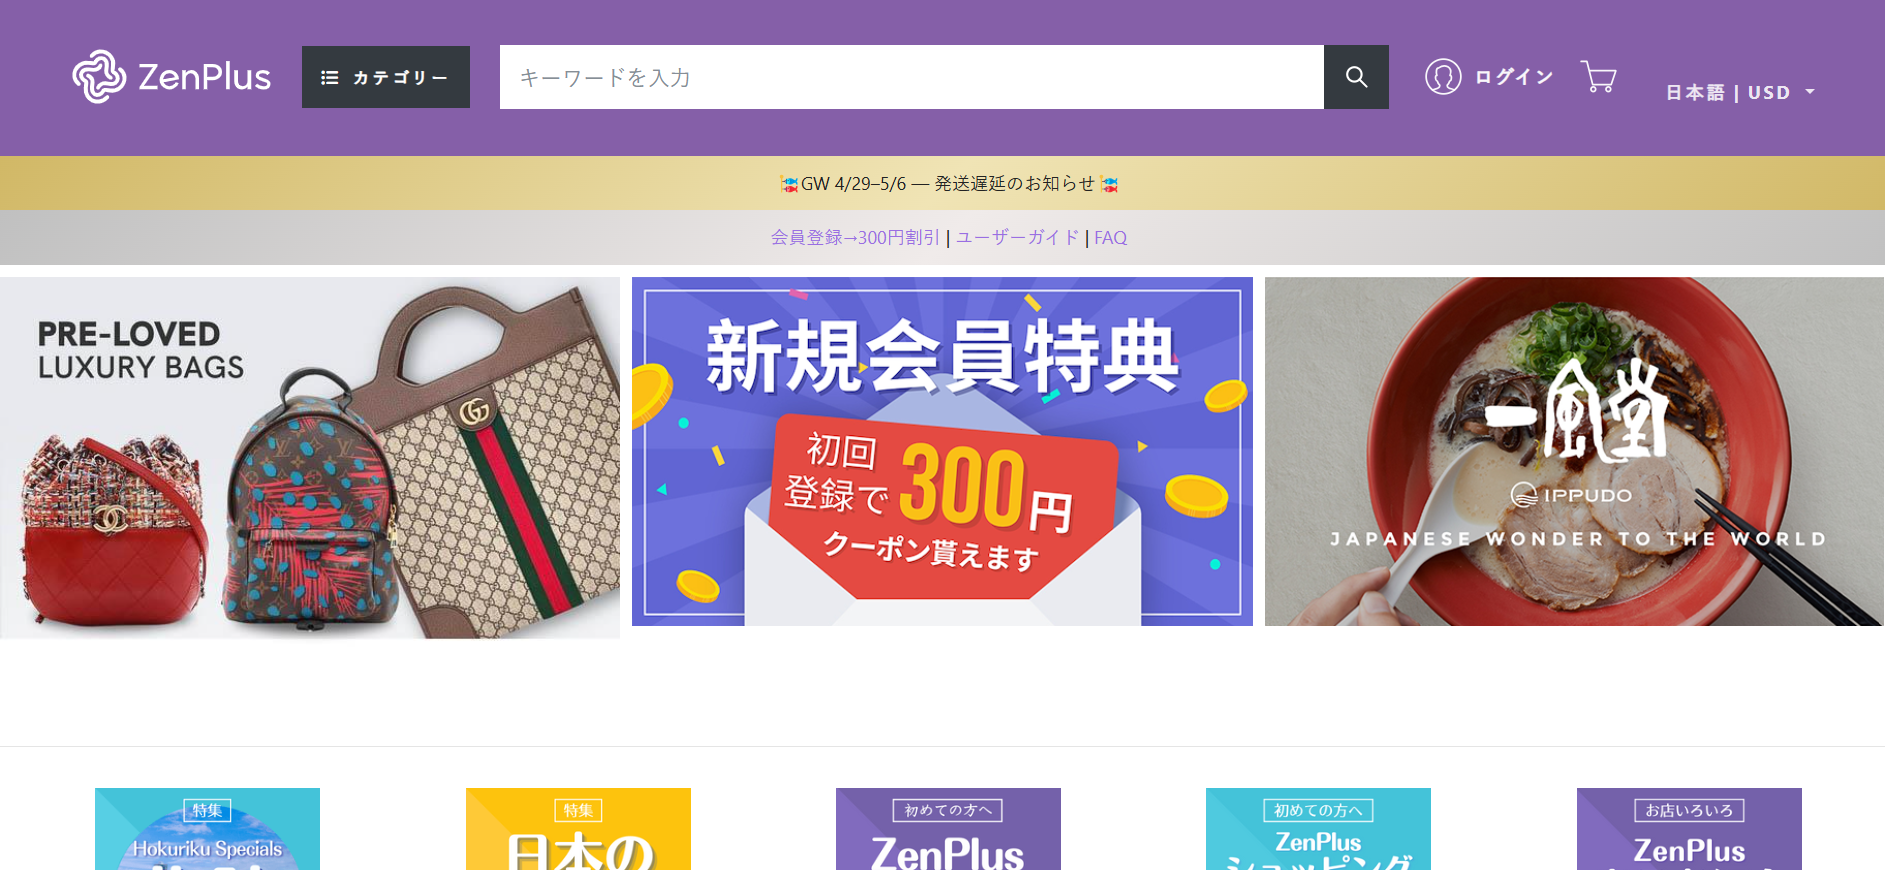Screen dimensions: 1885x870
Task: Open the yellow 日本の feature tile
Action: point(578,829)
